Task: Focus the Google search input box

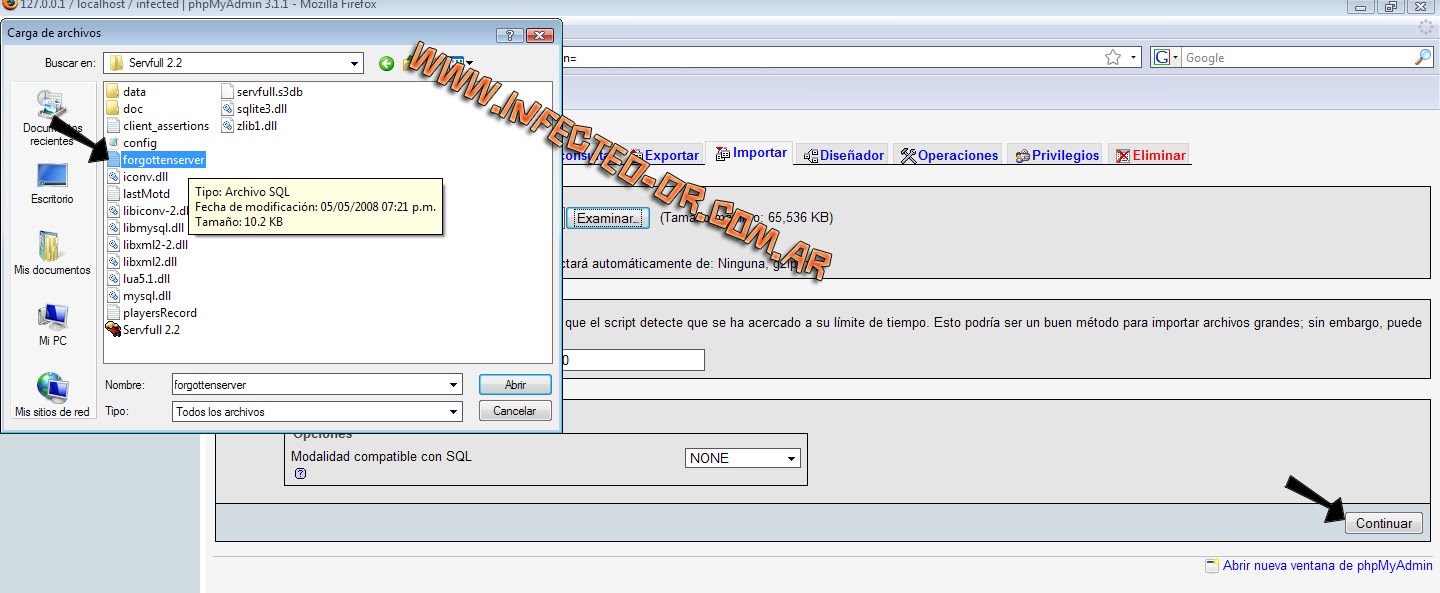Action: (1298, 58)
